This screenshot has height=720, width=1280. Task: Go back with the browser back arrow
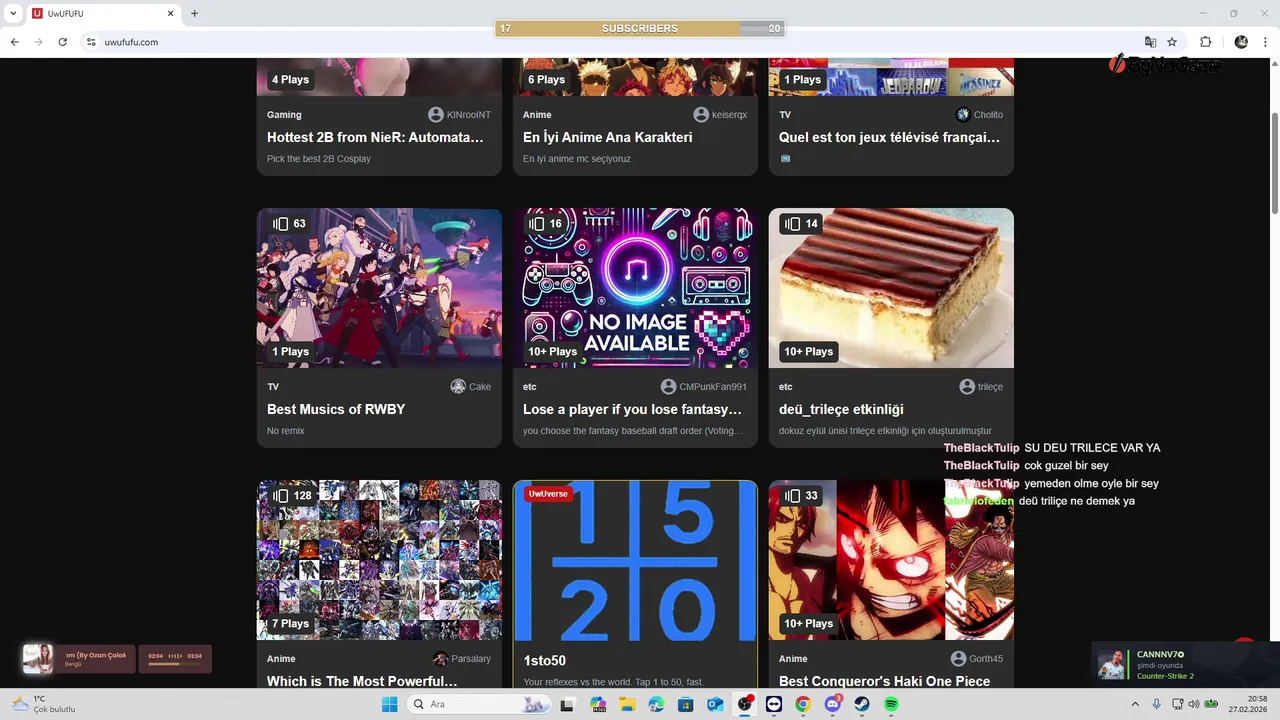pos(14,42)
